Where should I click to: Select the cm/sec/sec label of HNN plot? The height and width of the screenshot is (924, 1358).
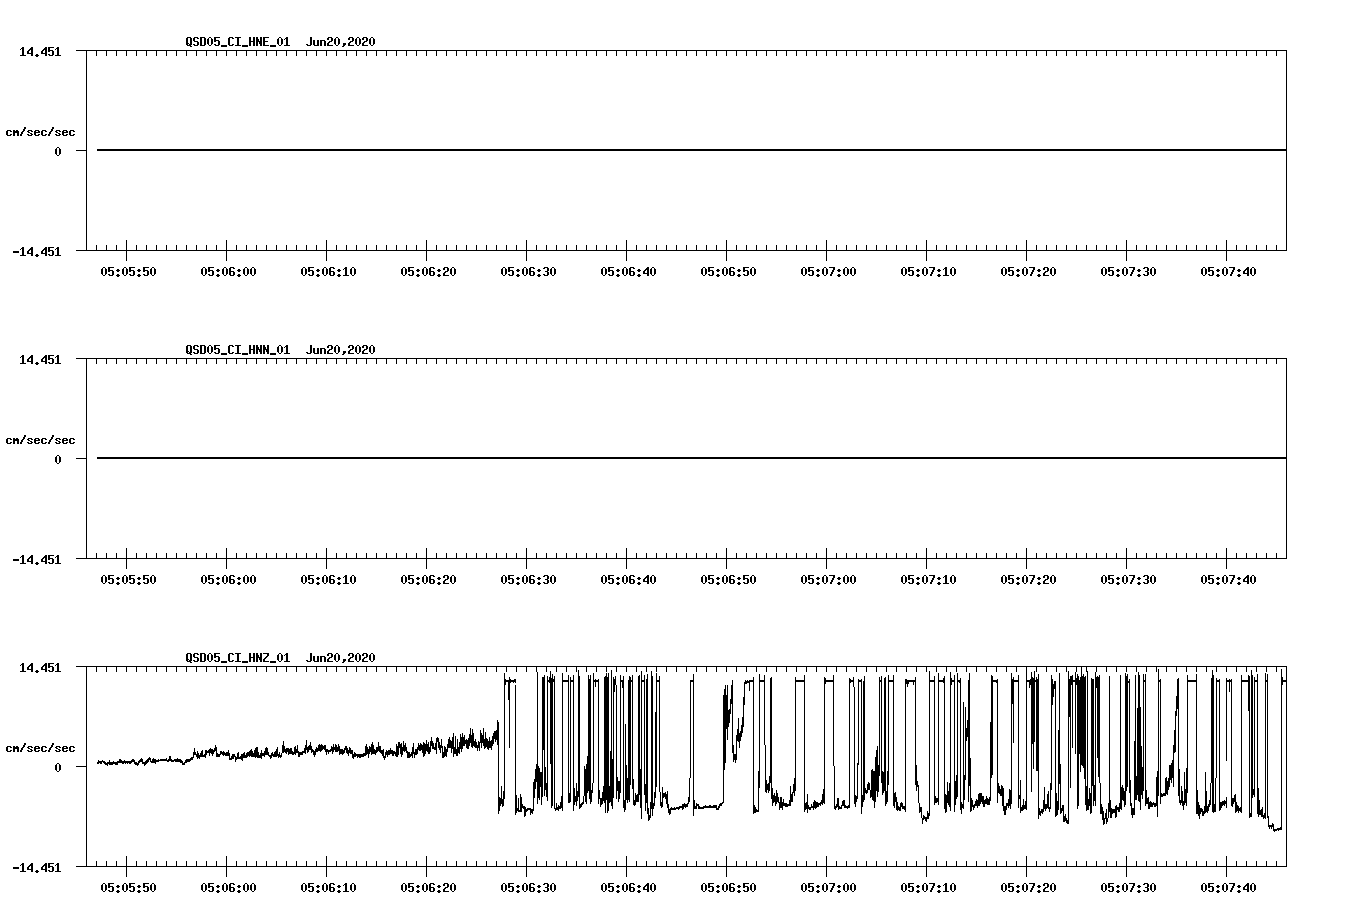tap(40, 440)
